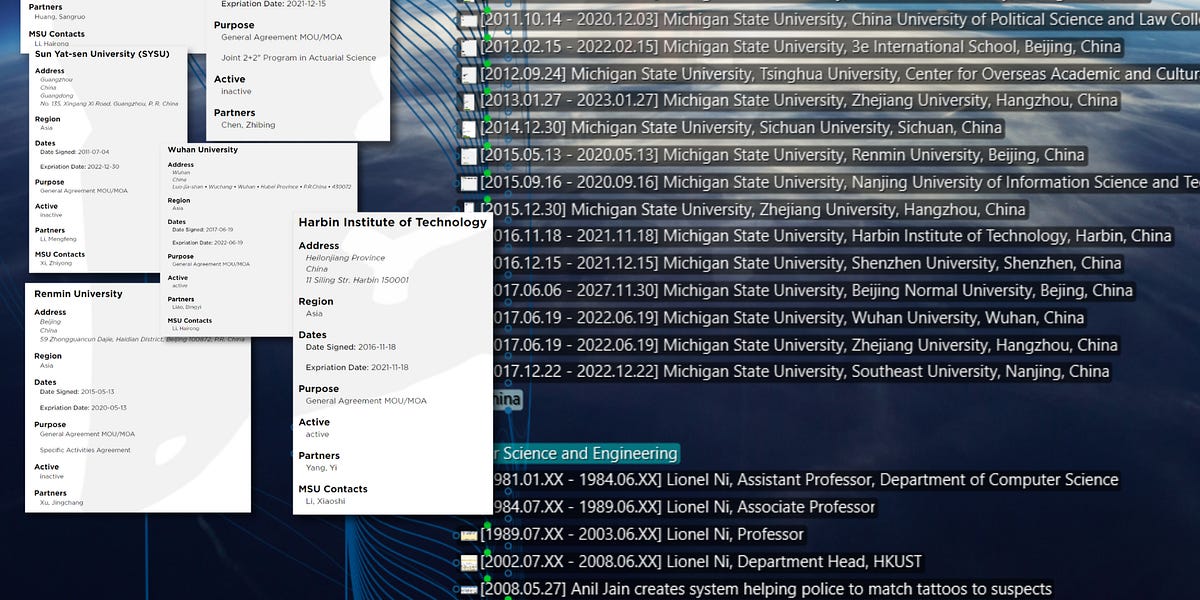Click the document icon beside the 2012.09.24 Tsinghua University row

coord(468,74)
